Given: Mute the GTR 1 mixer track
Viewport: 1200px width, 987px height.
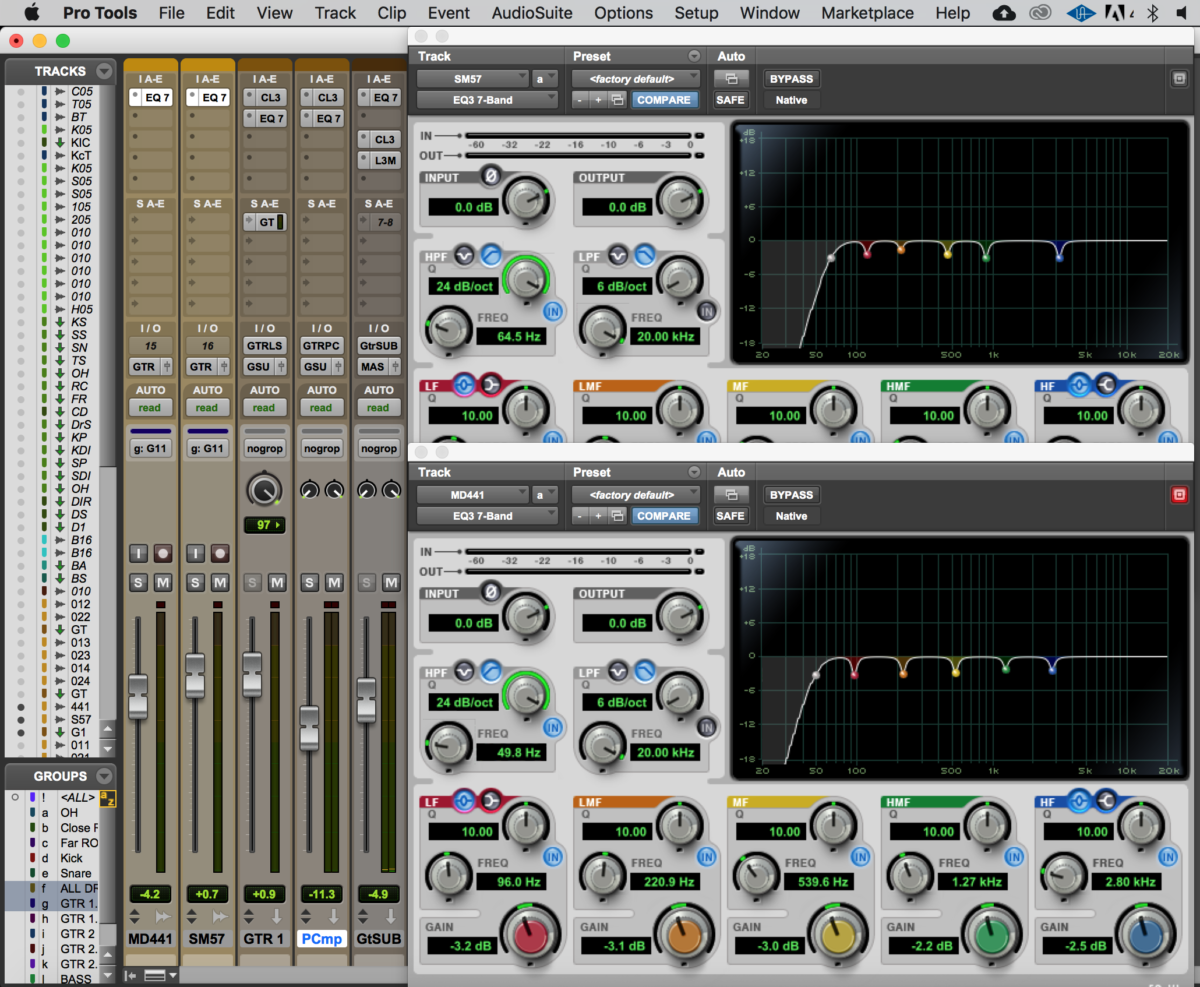Looking at the screenshot, I should click(276, 583).
